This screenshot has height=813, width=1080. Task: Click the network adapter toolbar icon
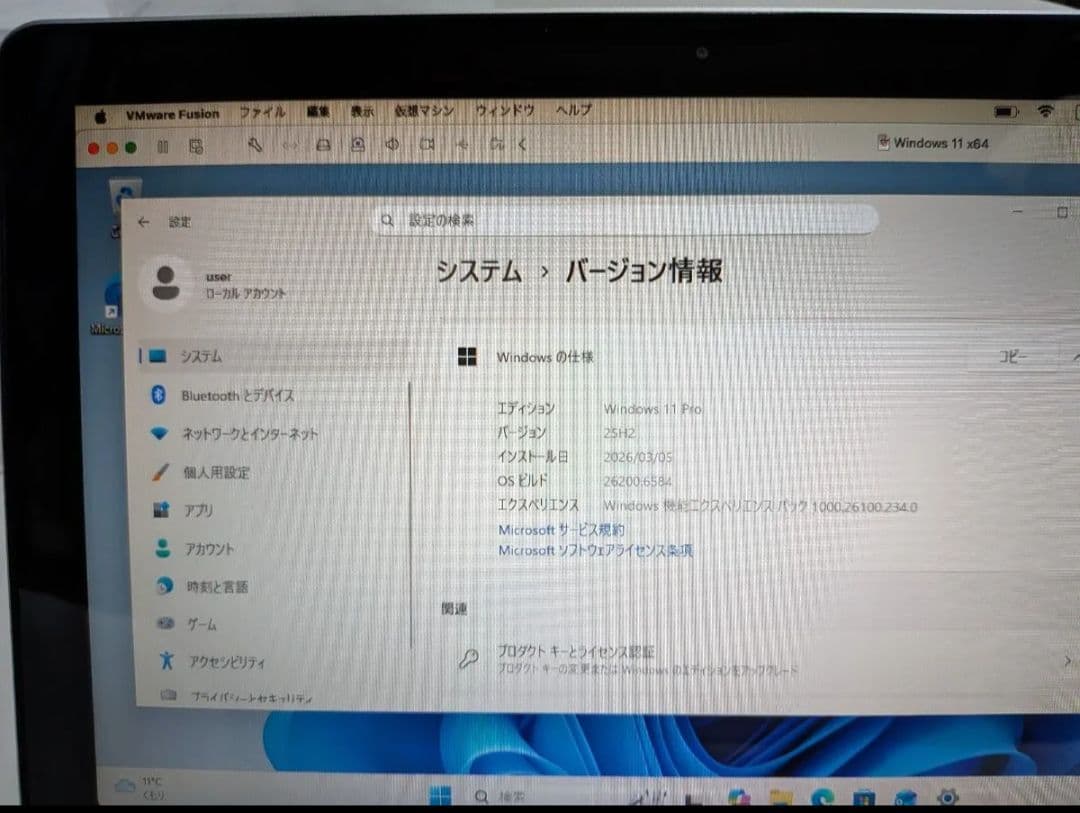click(x=290, y=145)
